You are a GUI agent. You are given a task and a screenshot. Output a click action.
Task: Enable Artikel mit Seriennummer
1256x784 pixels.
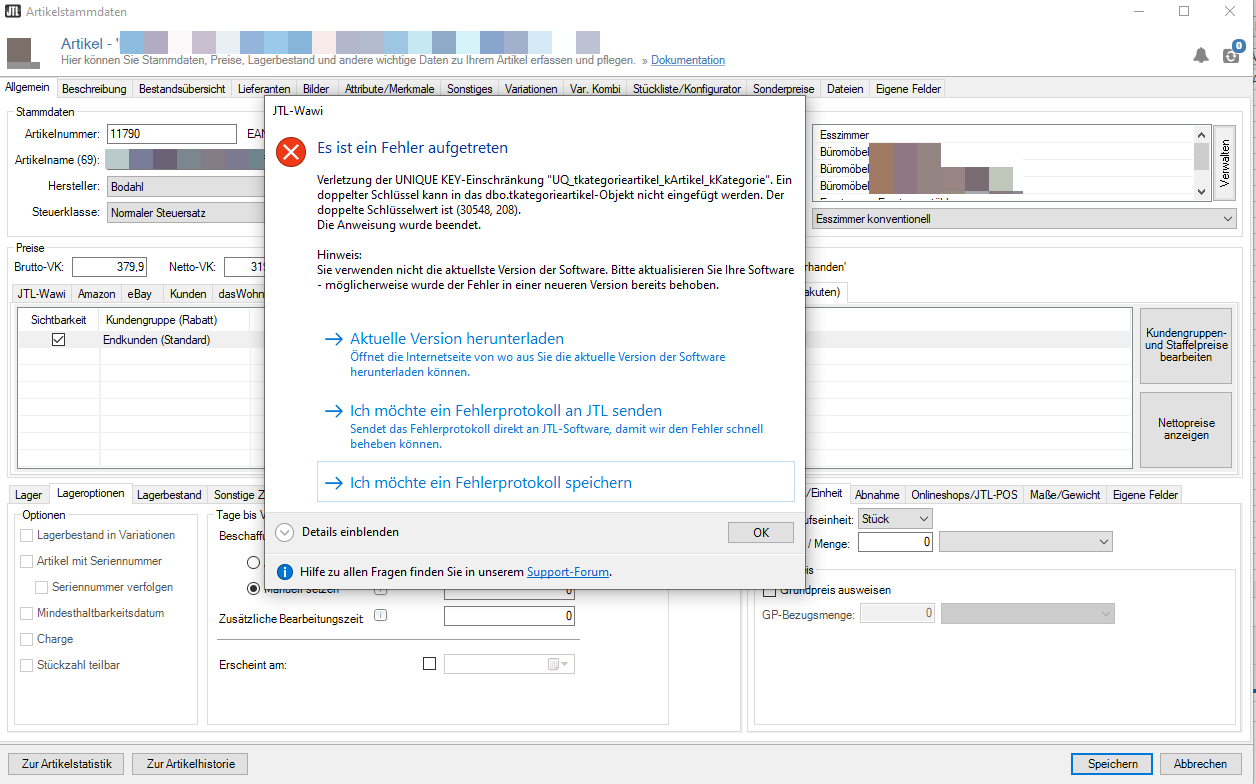[27, 561]
